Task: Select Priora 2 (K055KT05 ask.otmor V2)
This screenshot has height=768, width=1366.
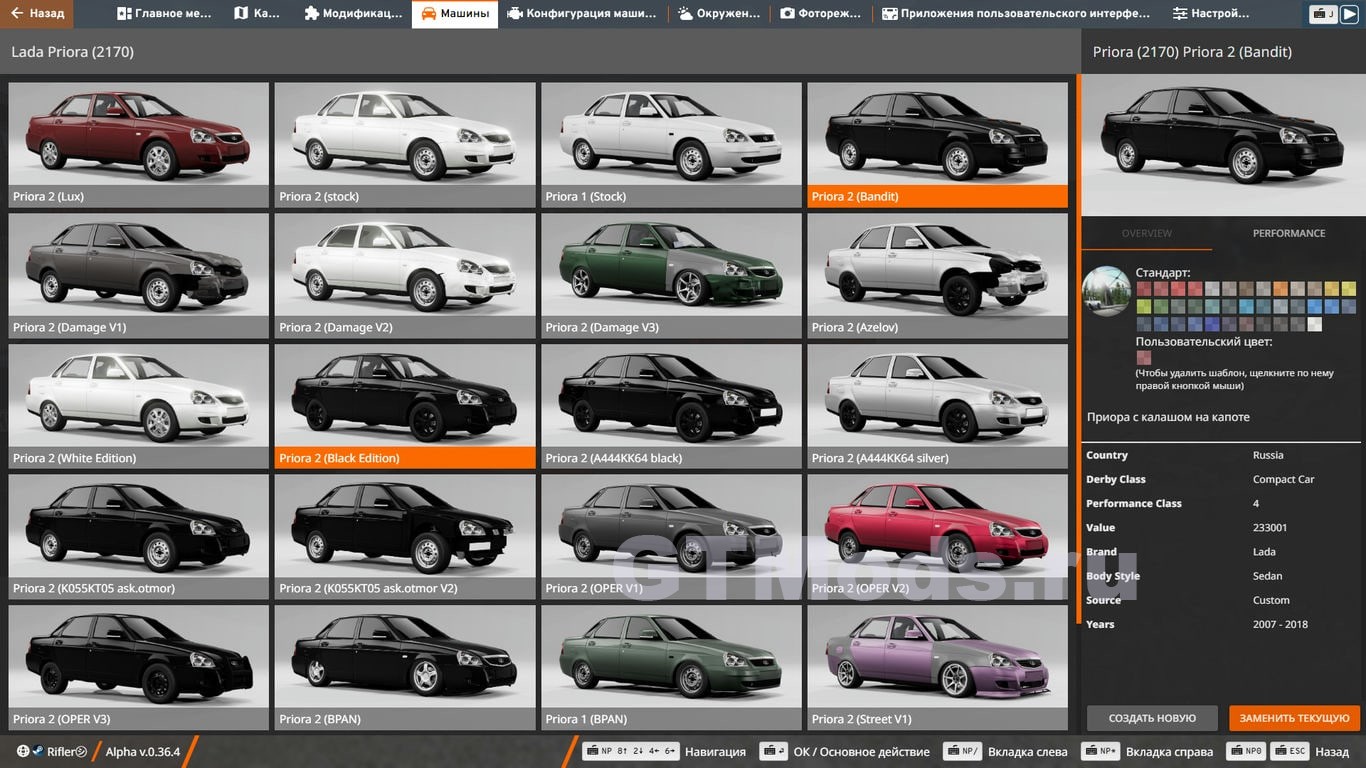Action: pos(405,536)
